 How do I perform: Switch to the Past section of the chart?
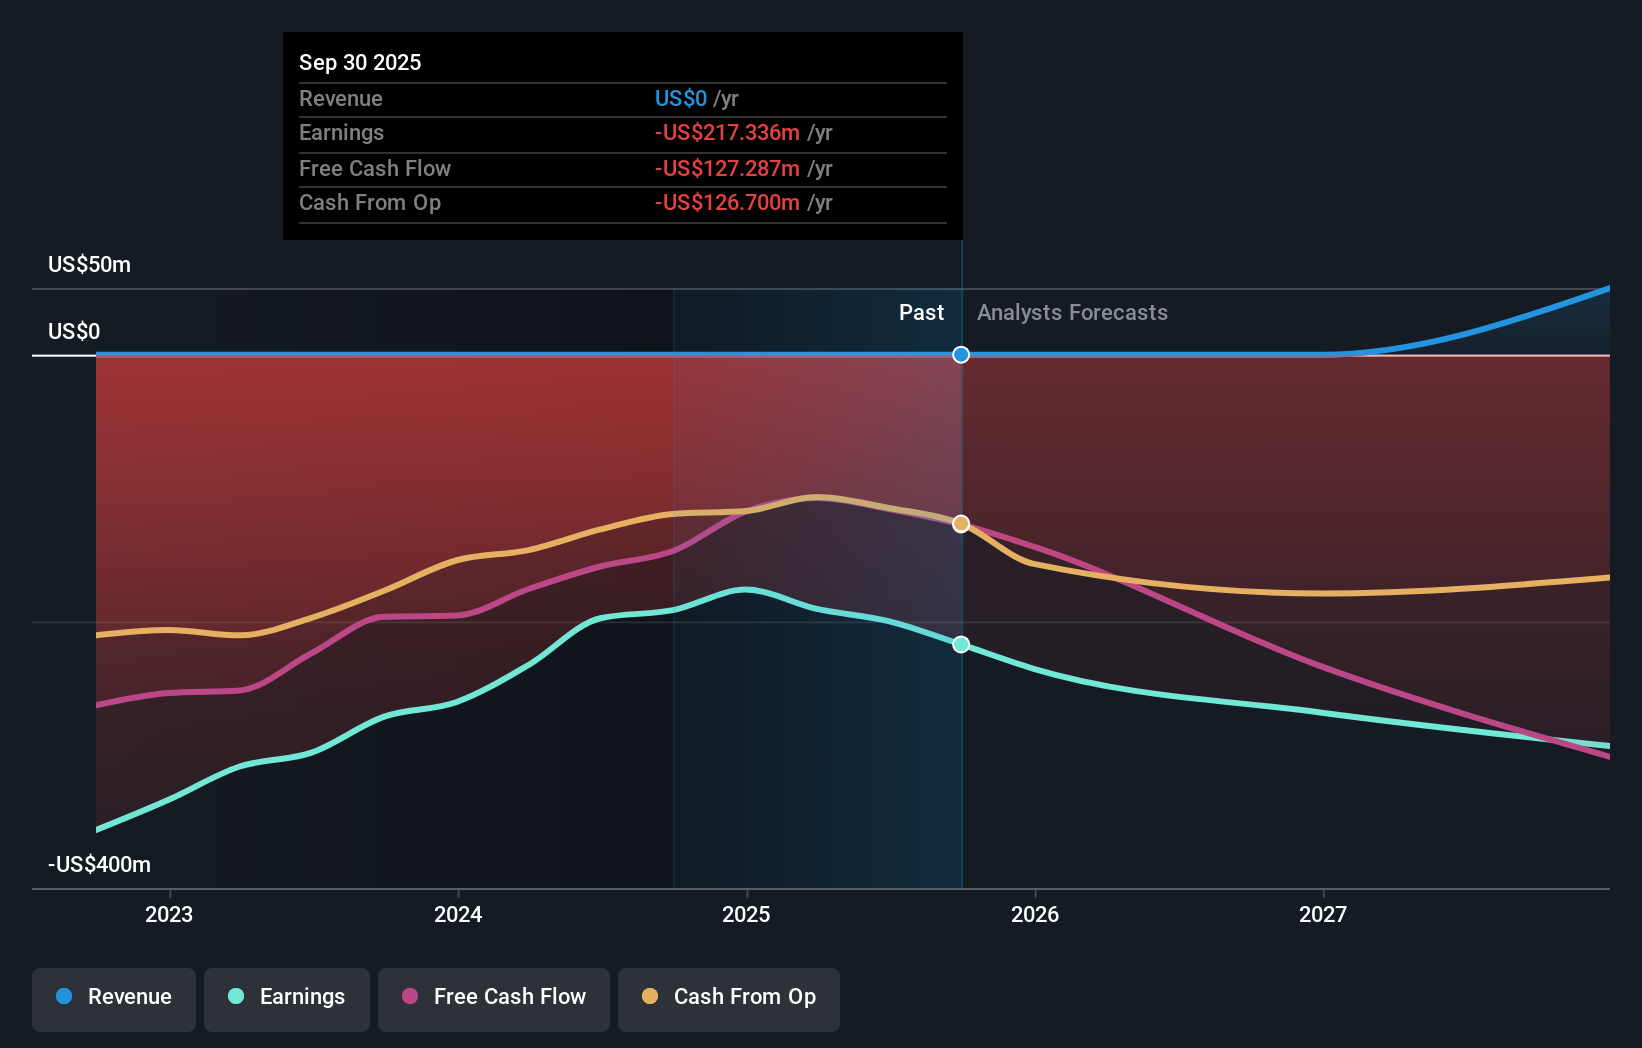(x=921, y=312)
